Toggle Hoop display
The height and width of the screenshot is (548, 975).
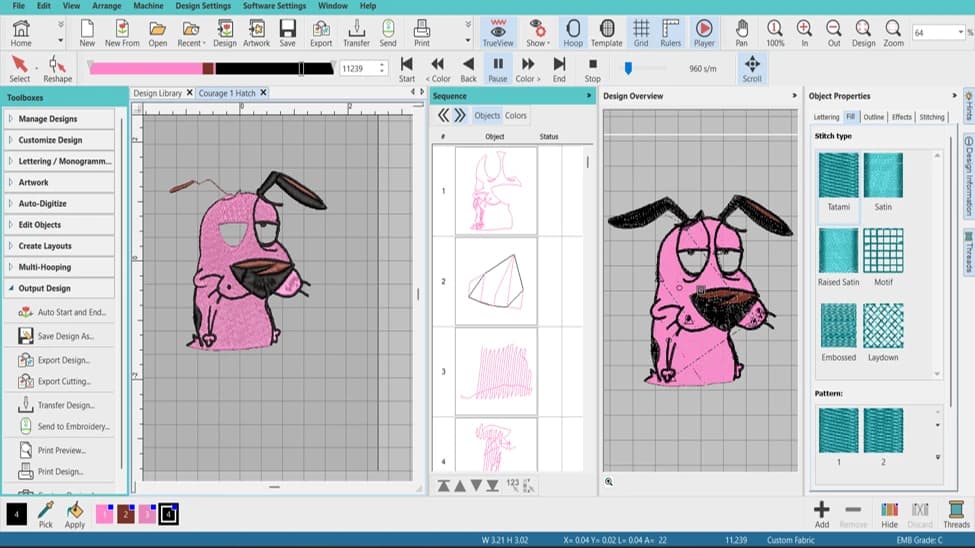point(573,33)
